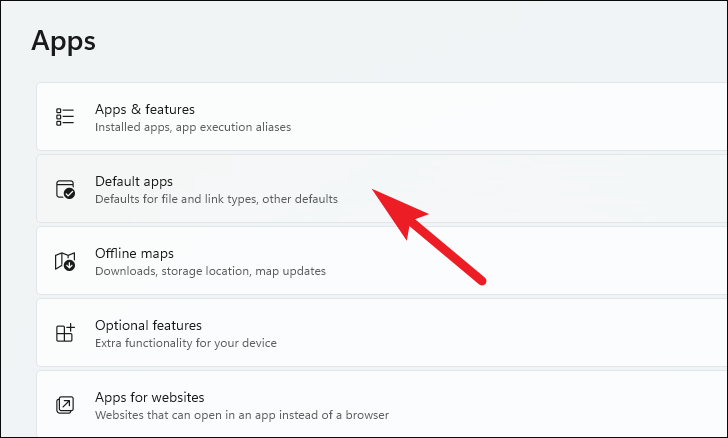Click the Optional features grid-plus icon

[65, 333]
